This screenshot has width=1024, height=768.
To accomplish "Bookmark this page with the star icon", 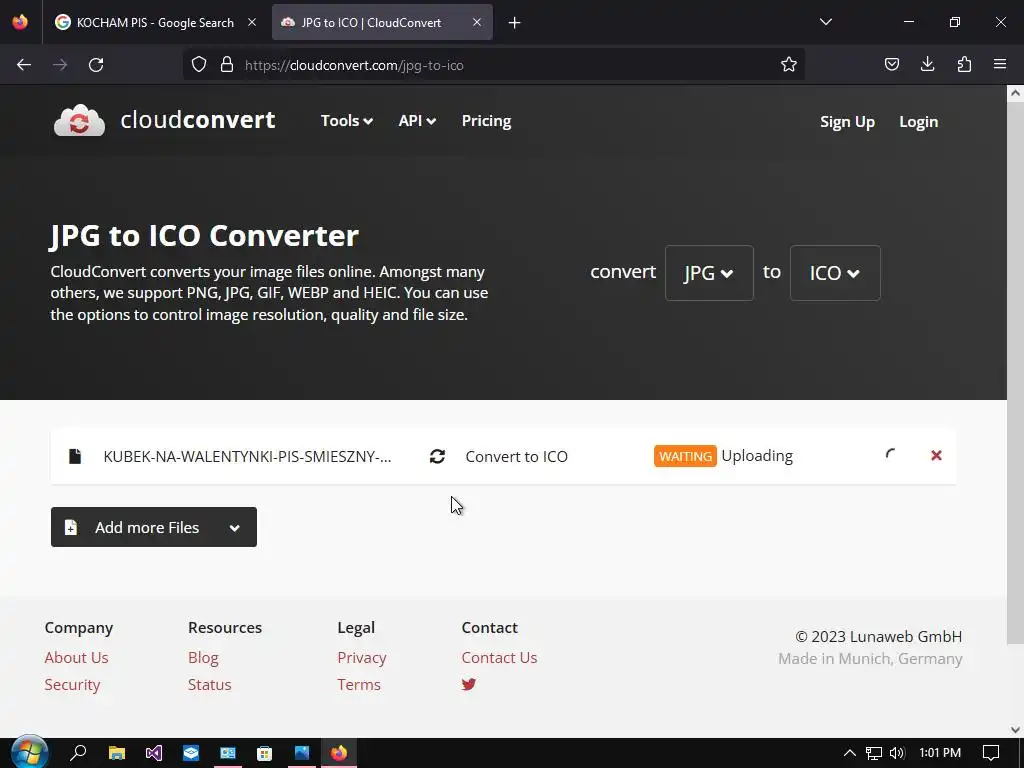I will click(x=789, y=65).
